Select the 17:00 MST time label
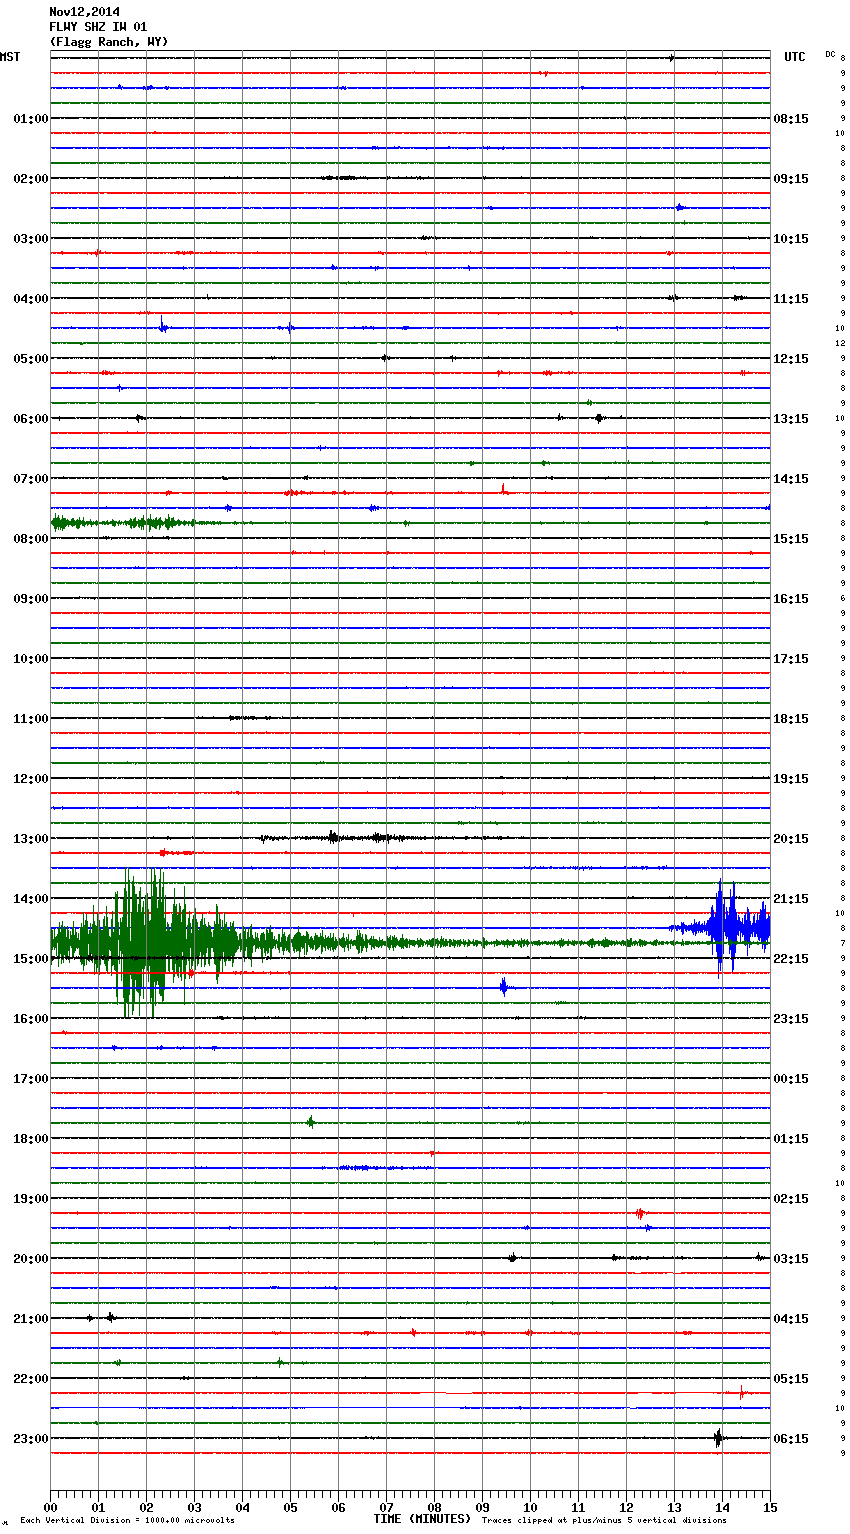Screen dimensions: 850x1534 [30, 1079]
